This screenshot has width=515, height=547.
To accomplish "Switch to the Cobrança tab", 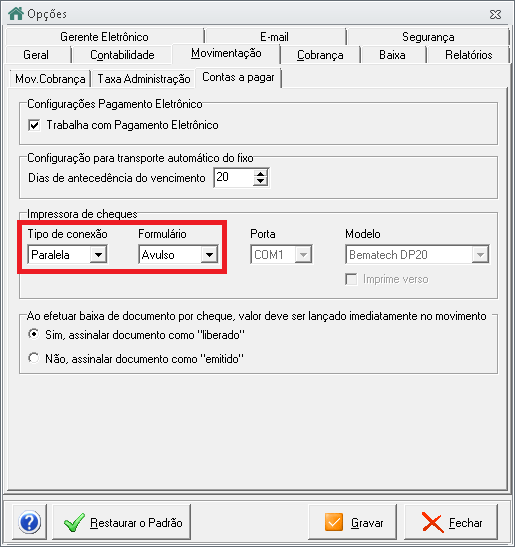I will [320, 55].
